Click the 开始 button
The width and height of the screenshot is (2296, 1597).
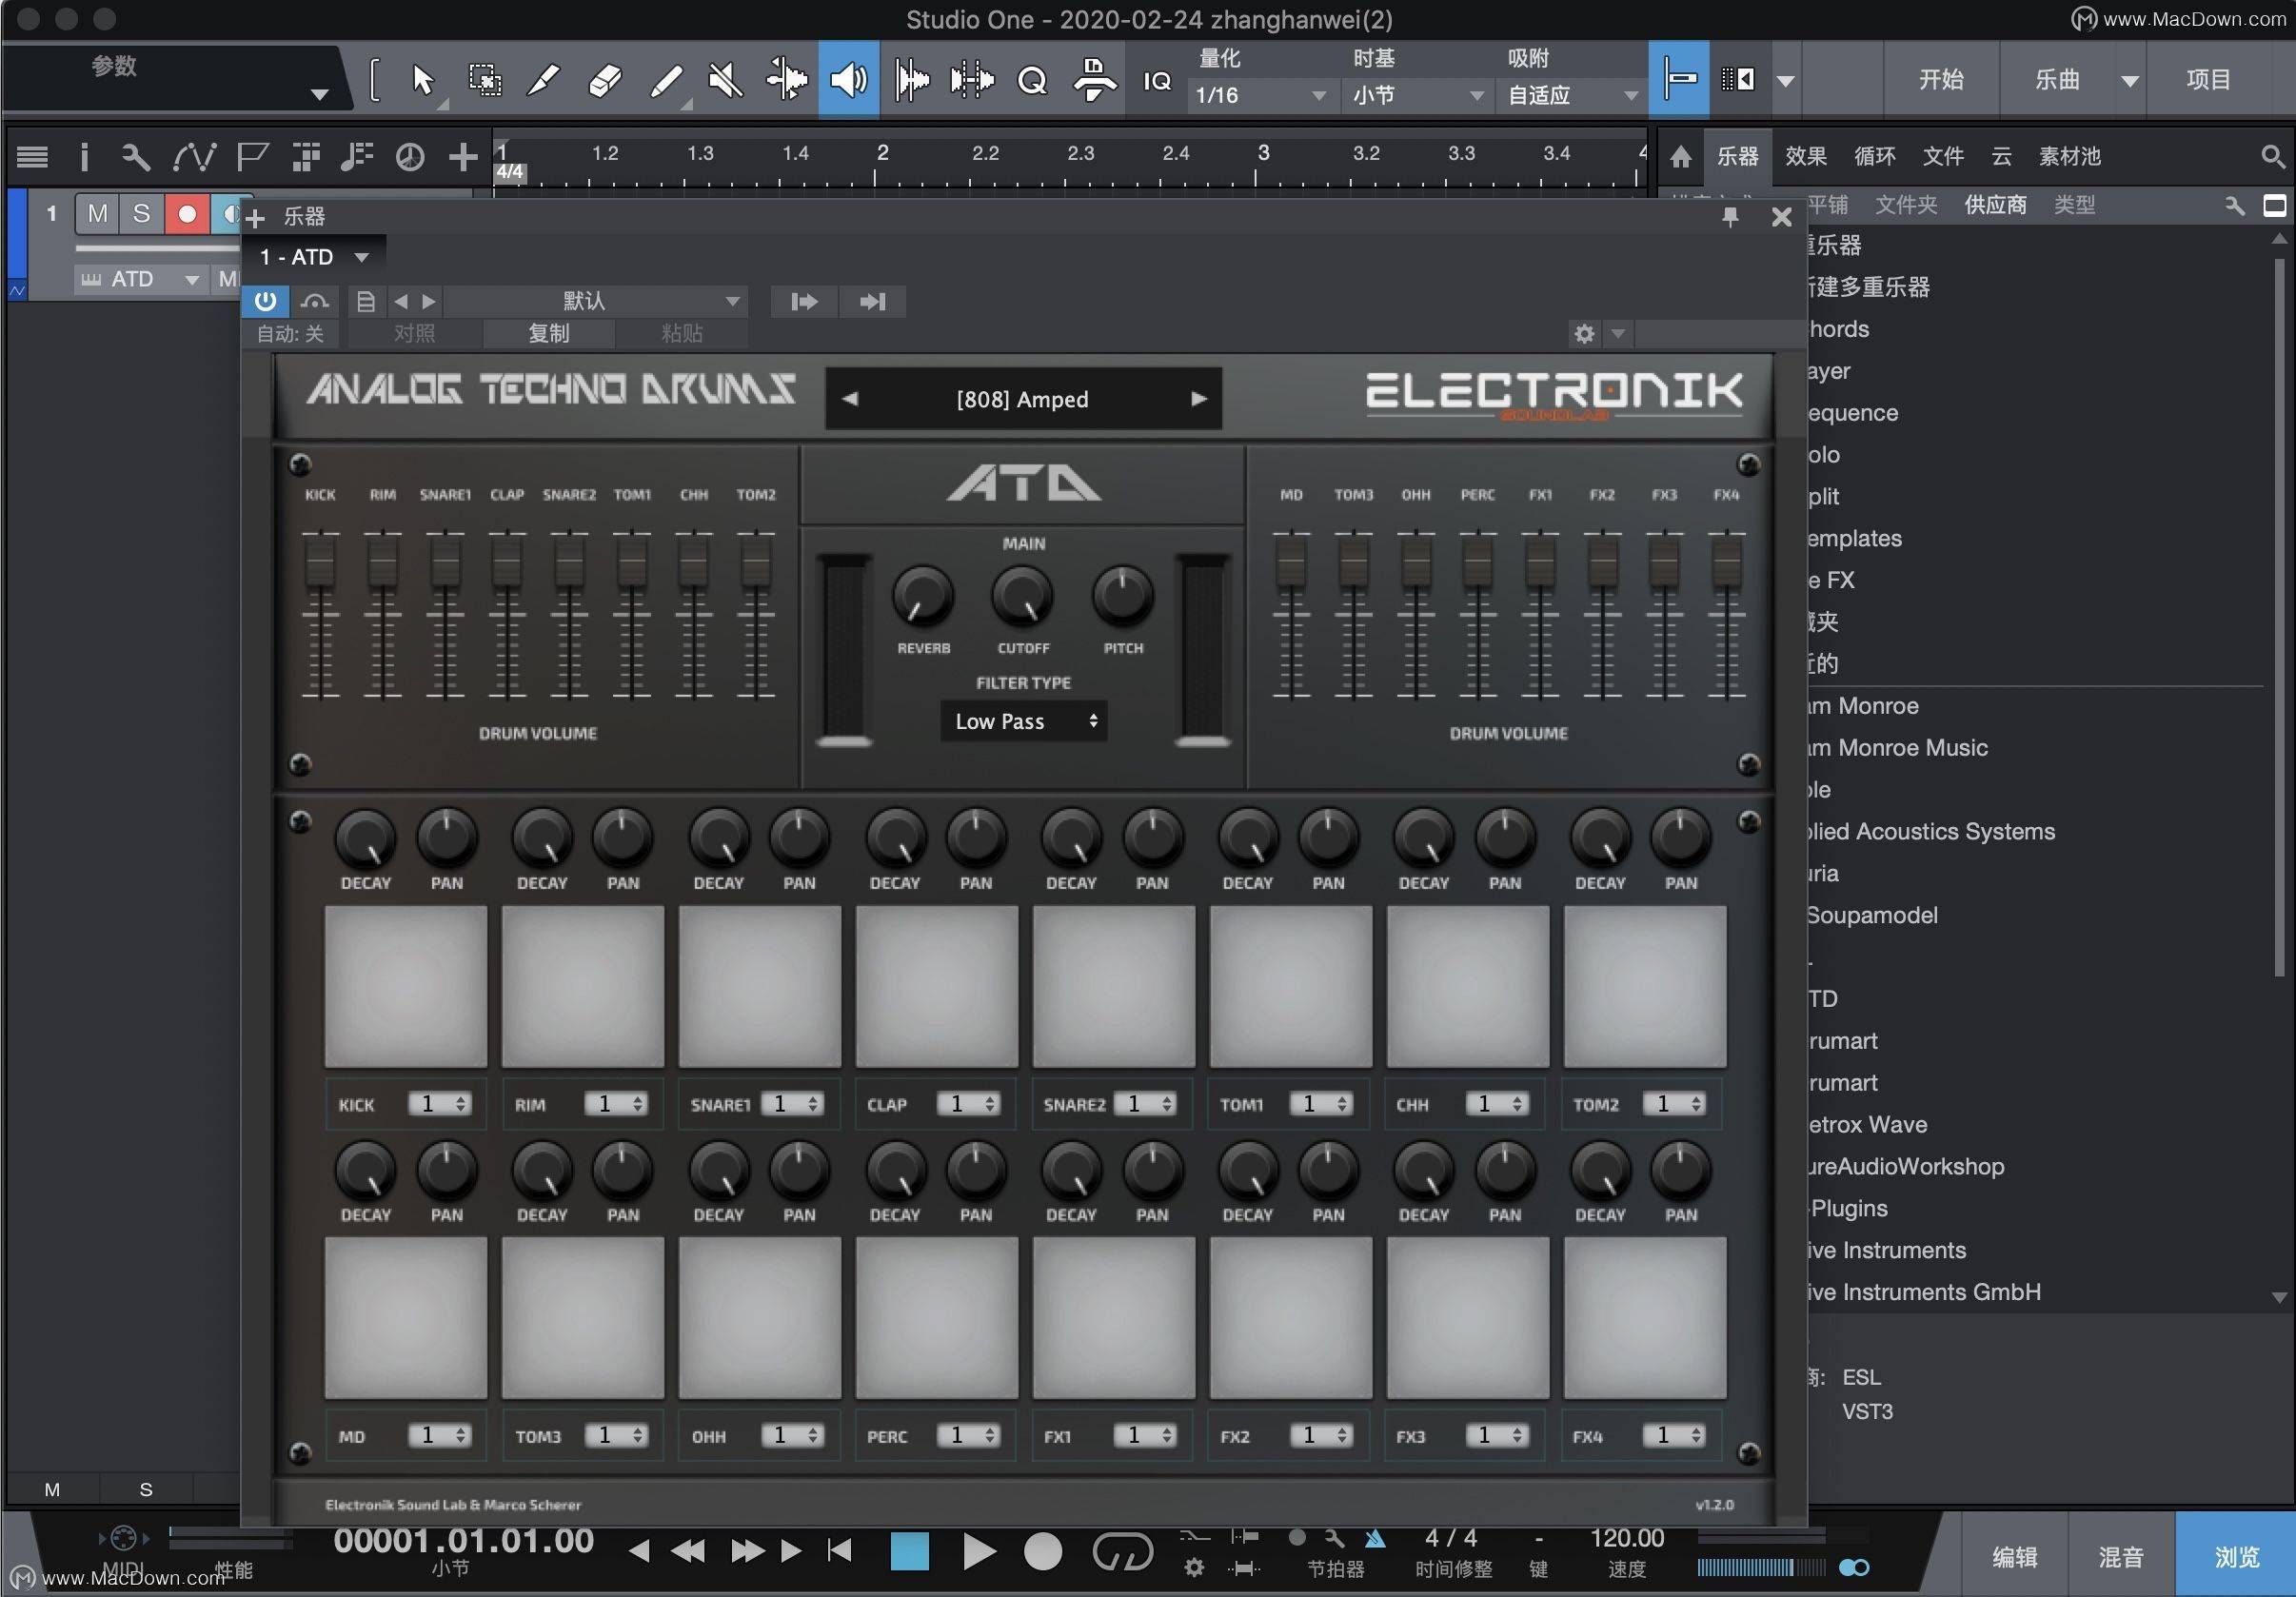(x=1940, y=80)
